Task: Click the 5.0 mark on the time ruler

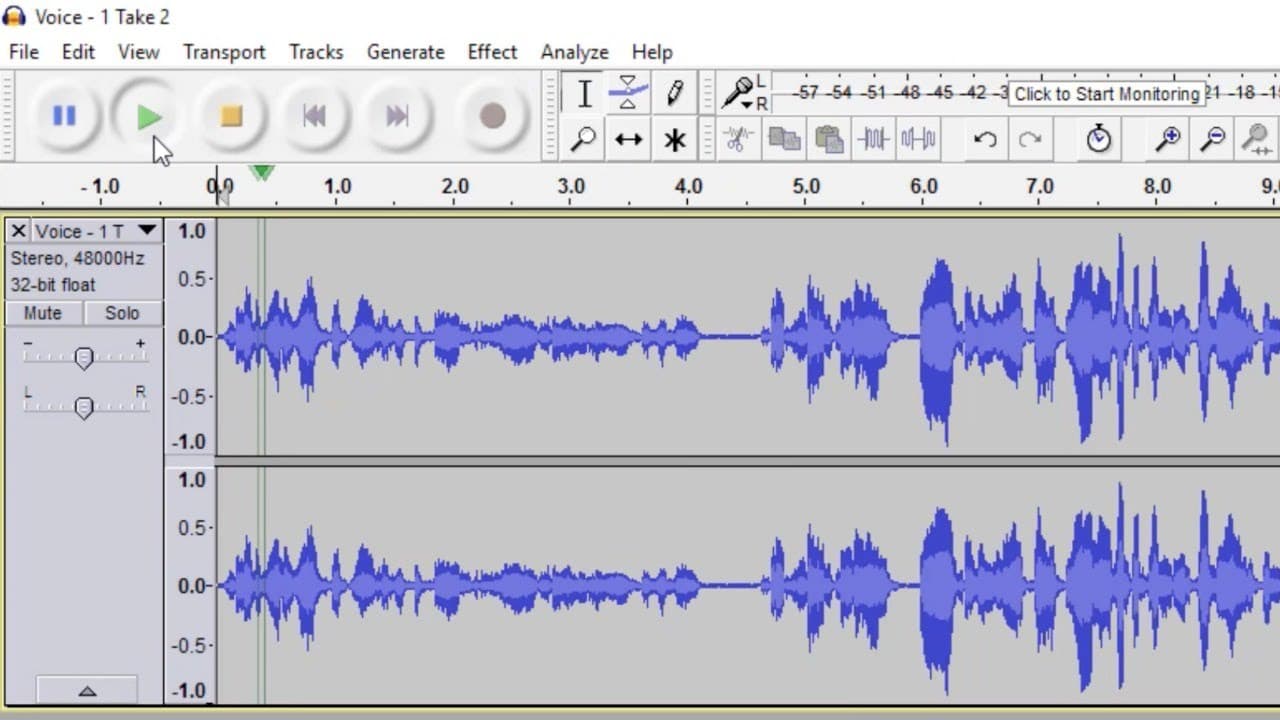Action: point(806,186)
